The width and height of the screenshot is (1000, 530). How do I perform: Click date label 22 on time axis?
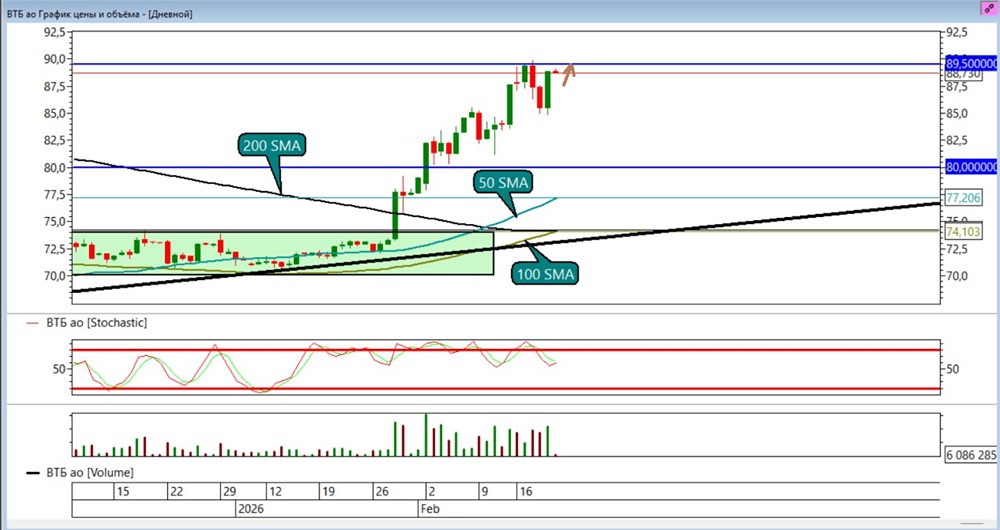click(x=177, y=492)
